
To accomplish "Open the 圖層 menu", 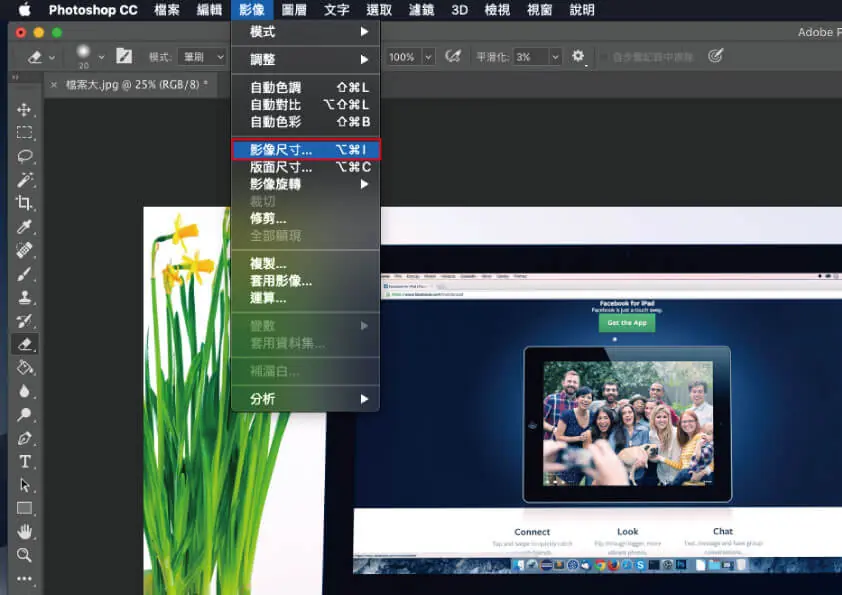I will pyautogui.click(x=294, y=10).
